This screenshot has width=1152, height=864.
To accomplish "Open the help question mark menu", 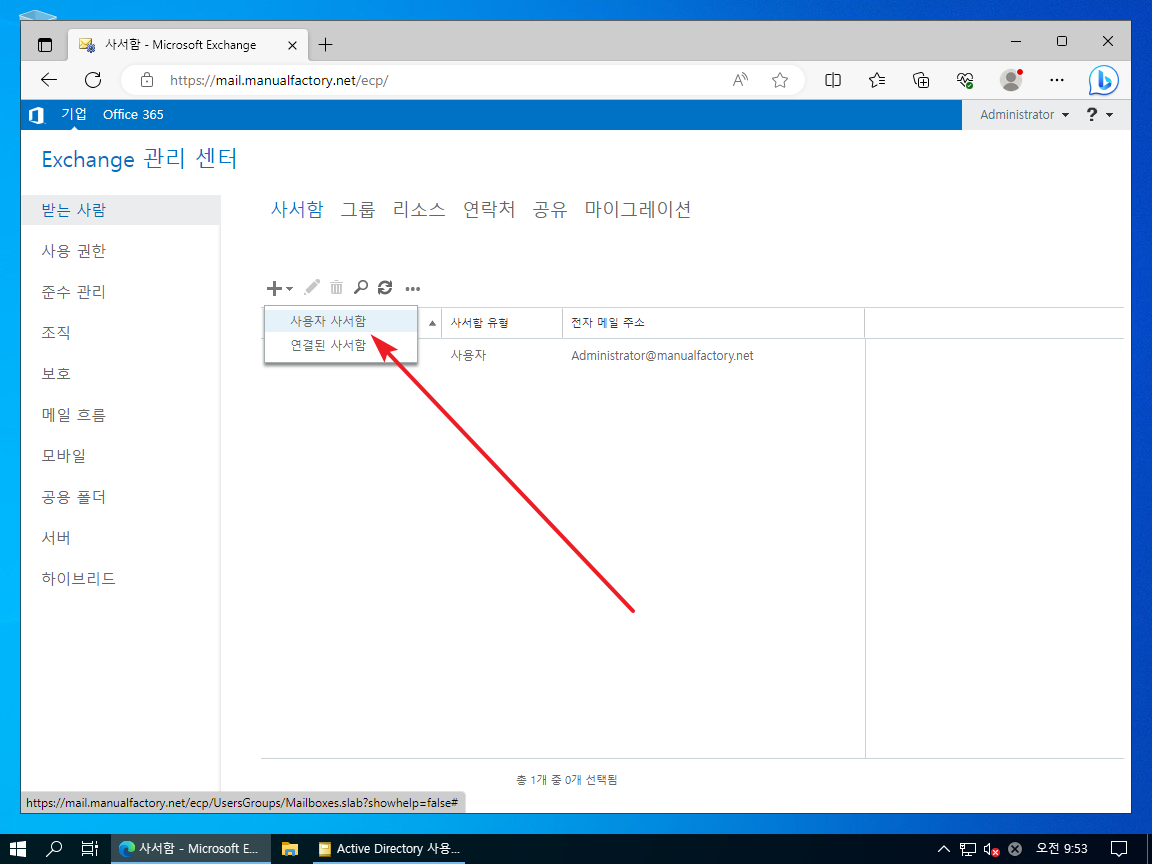I will click(1099, 115).
